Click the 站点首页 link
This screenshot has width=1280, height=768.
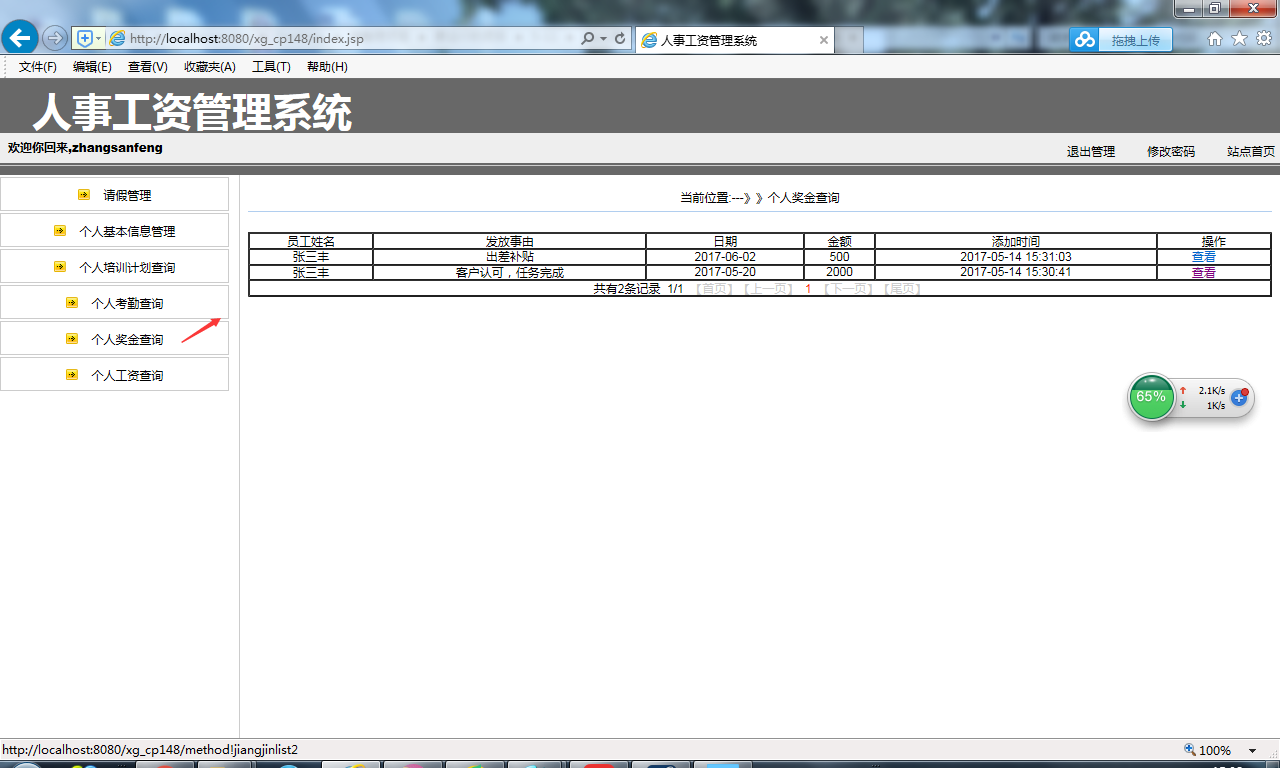pos(1251,152)
